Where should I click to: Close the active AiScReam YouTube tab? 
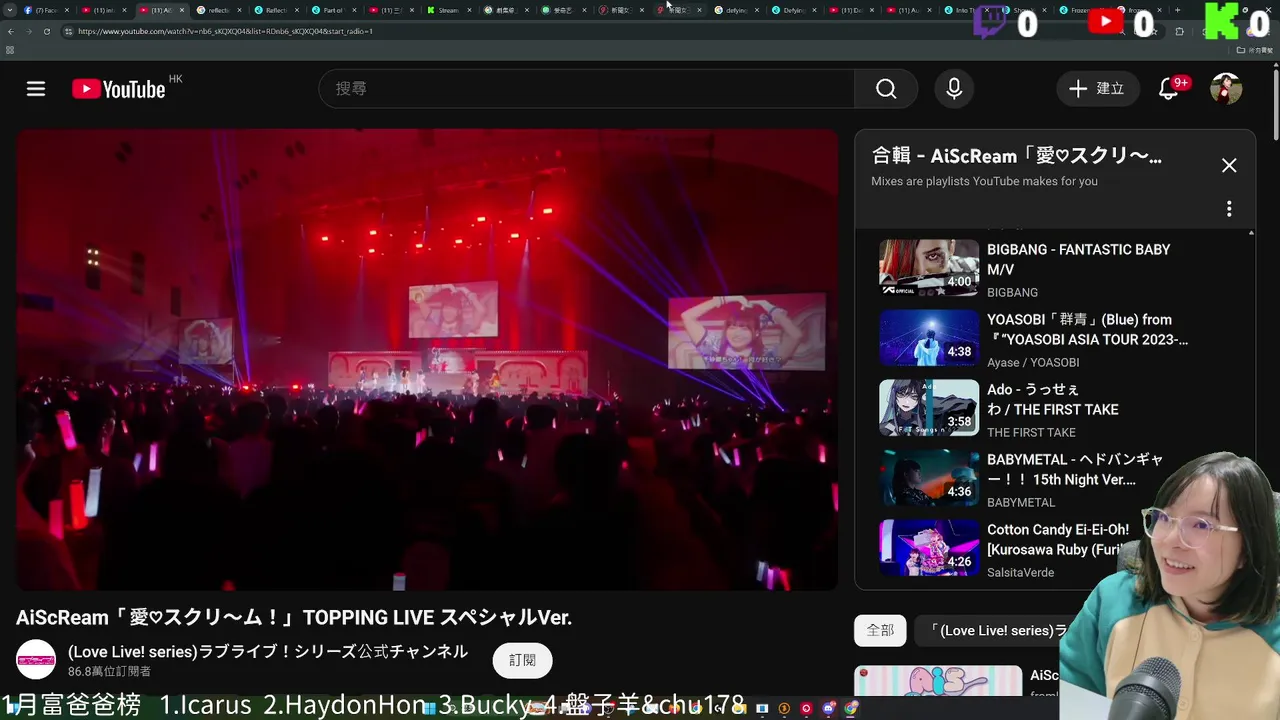tap(181, 10)
